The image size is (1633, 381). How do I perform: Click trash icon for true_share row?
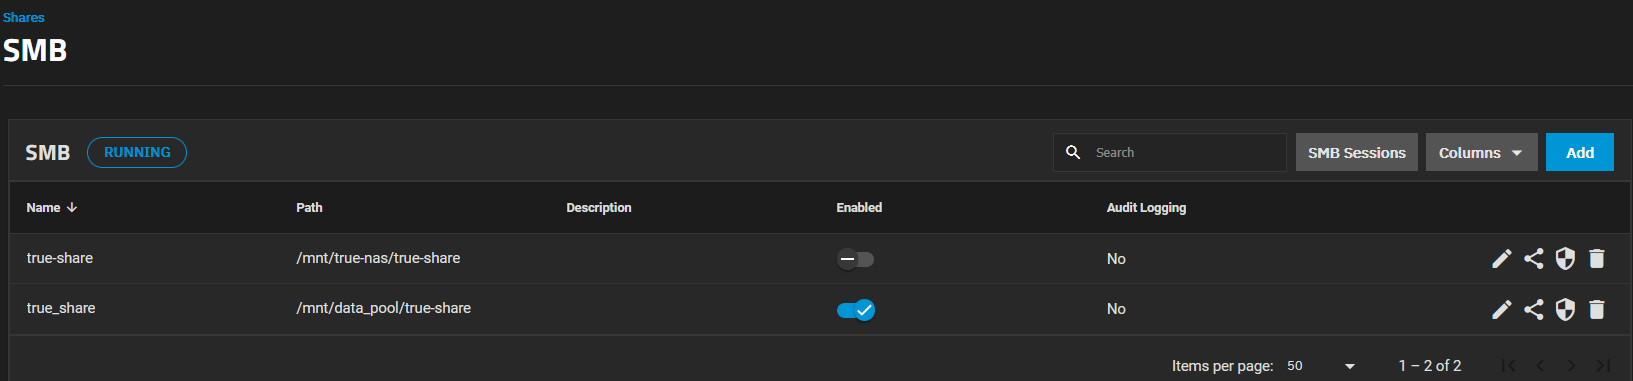coord(1597,310)
